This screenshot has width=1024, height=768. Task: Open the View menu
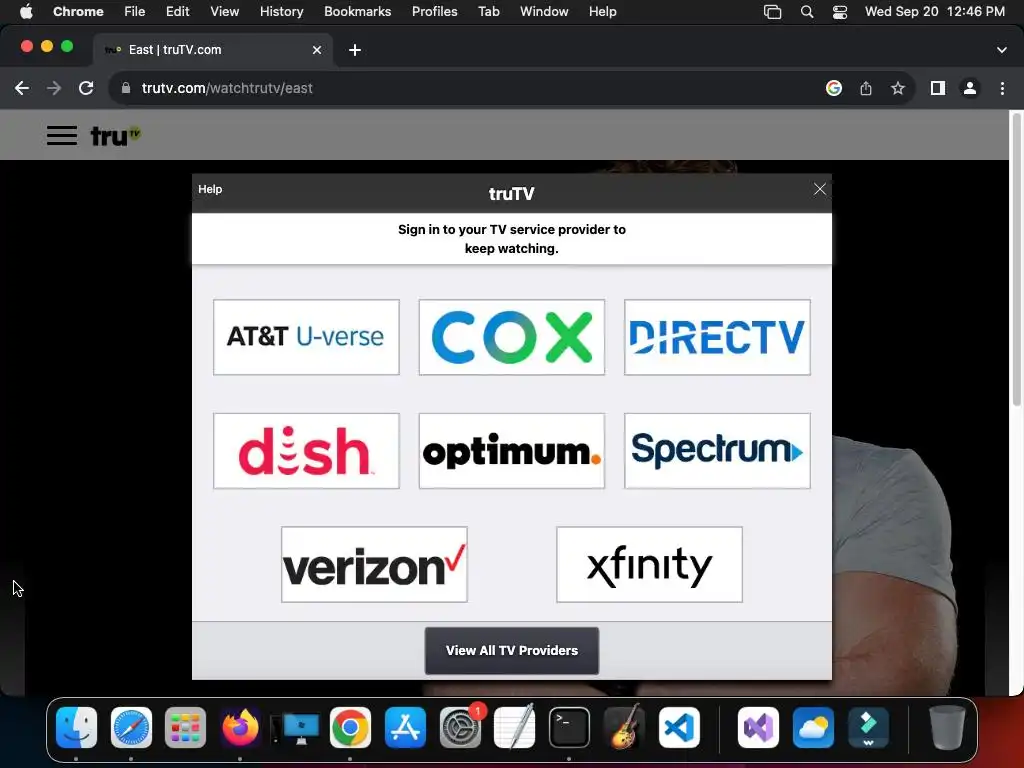click(x=225, y=12)
